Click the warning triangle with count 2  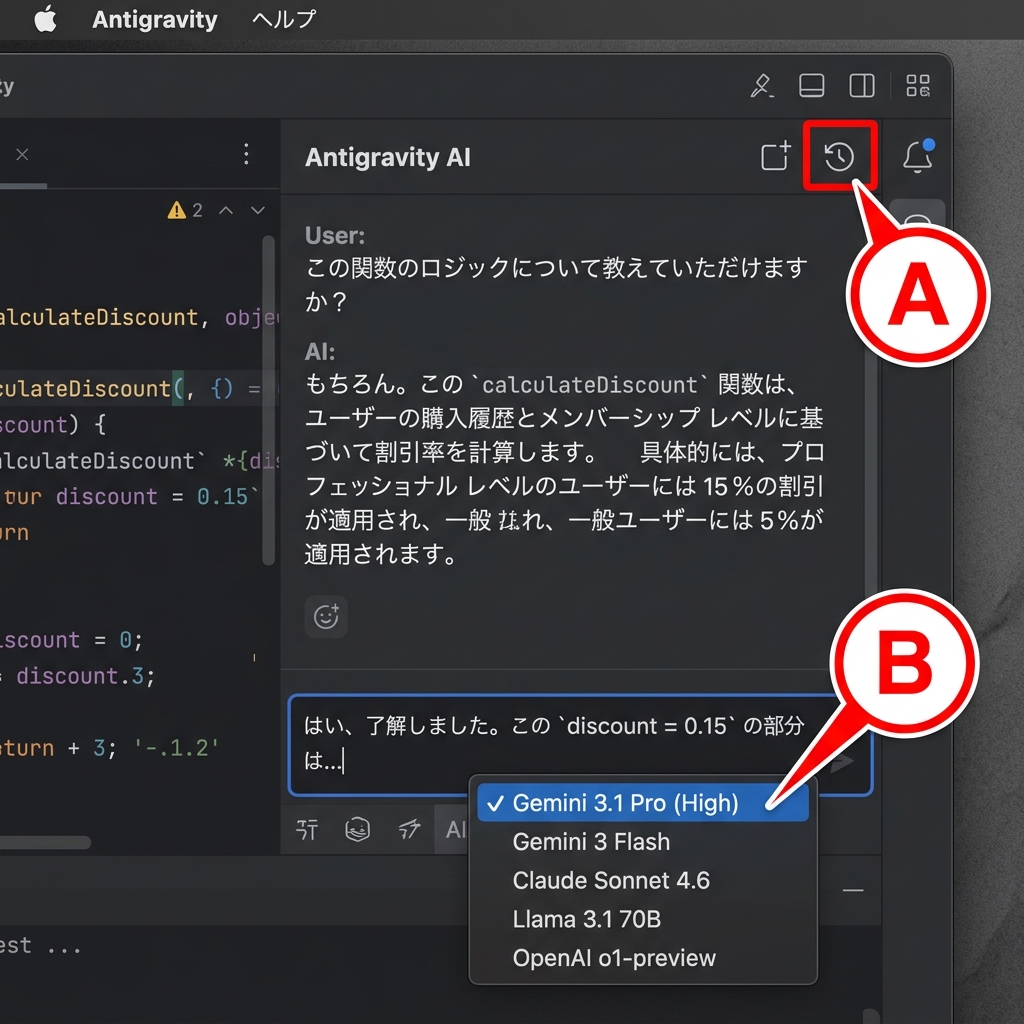tap(185, 210)
